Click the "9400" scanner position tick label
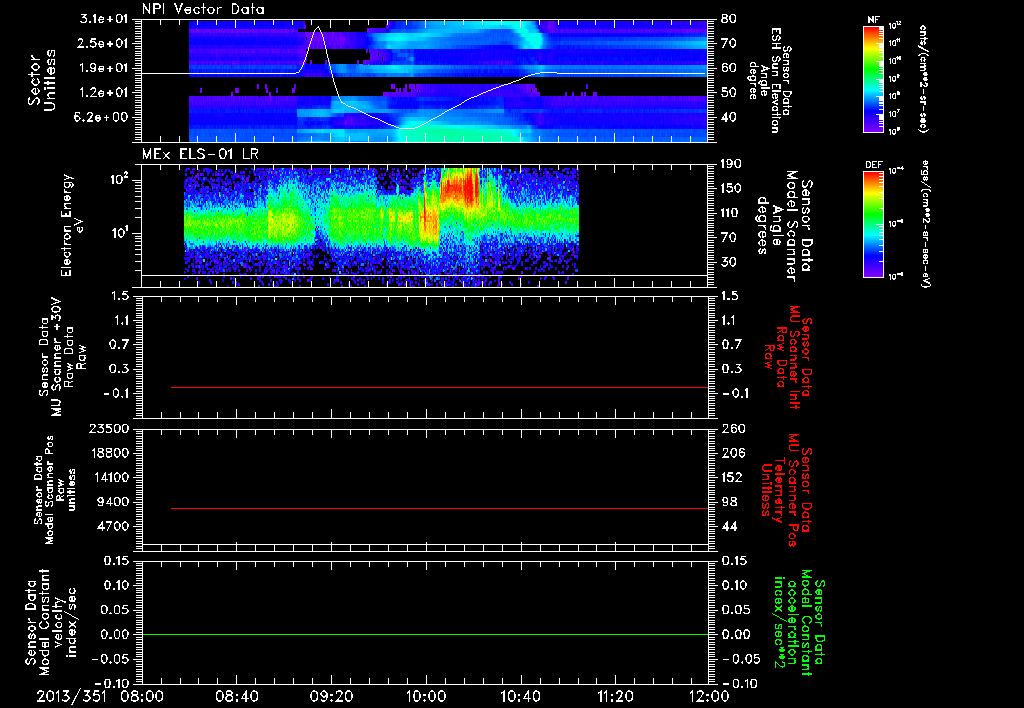The height and width of the screenshot is (708, 1024). click(x=112, y=502)
